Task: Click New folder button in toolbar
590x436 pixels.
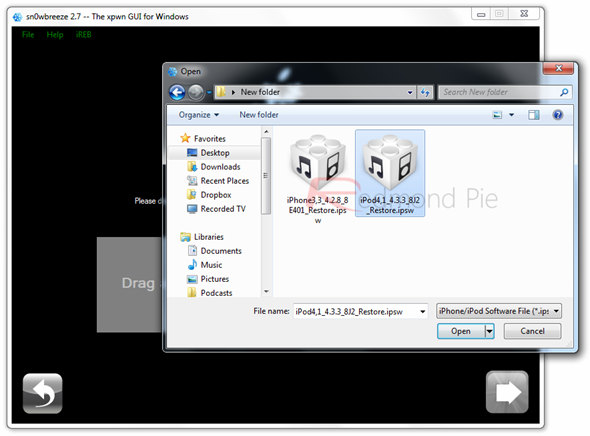Action: click(x=259, y=115)
